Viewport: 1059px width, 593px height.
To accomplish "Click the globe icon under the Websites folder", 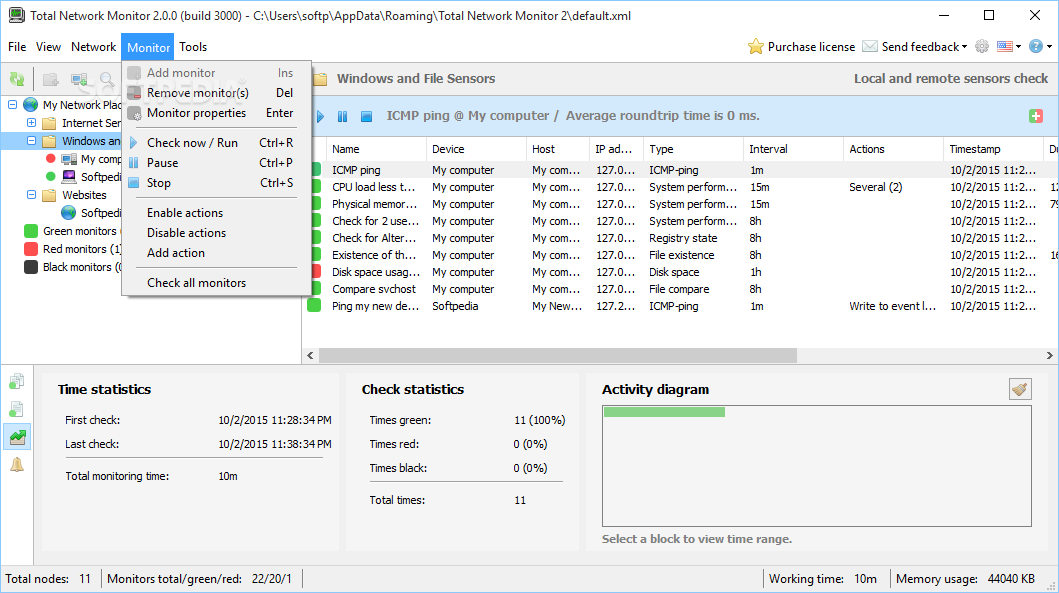I will [68, 213].
